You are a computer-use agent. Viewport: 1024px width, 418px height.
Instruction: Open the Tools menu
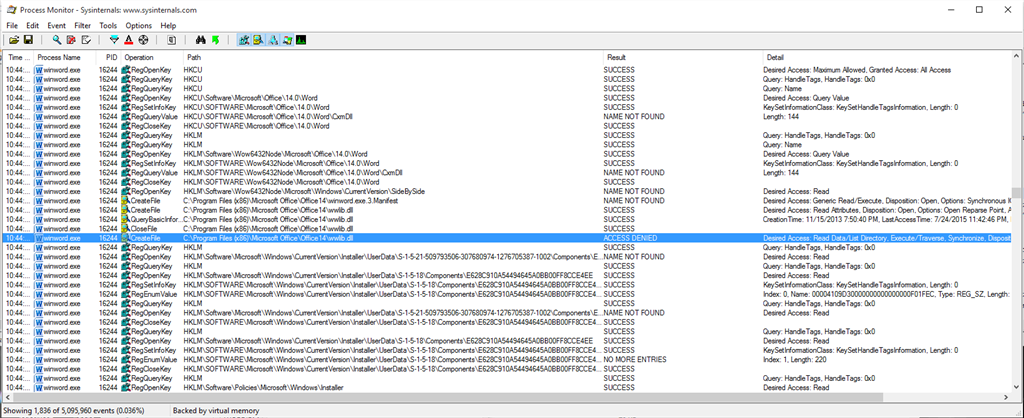tap(108, 25)
